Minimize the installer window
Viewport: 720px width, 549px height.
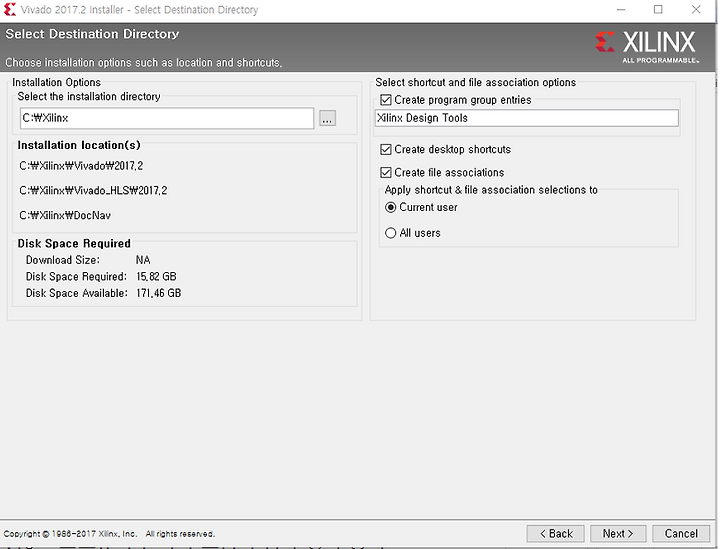click(621, 10)
